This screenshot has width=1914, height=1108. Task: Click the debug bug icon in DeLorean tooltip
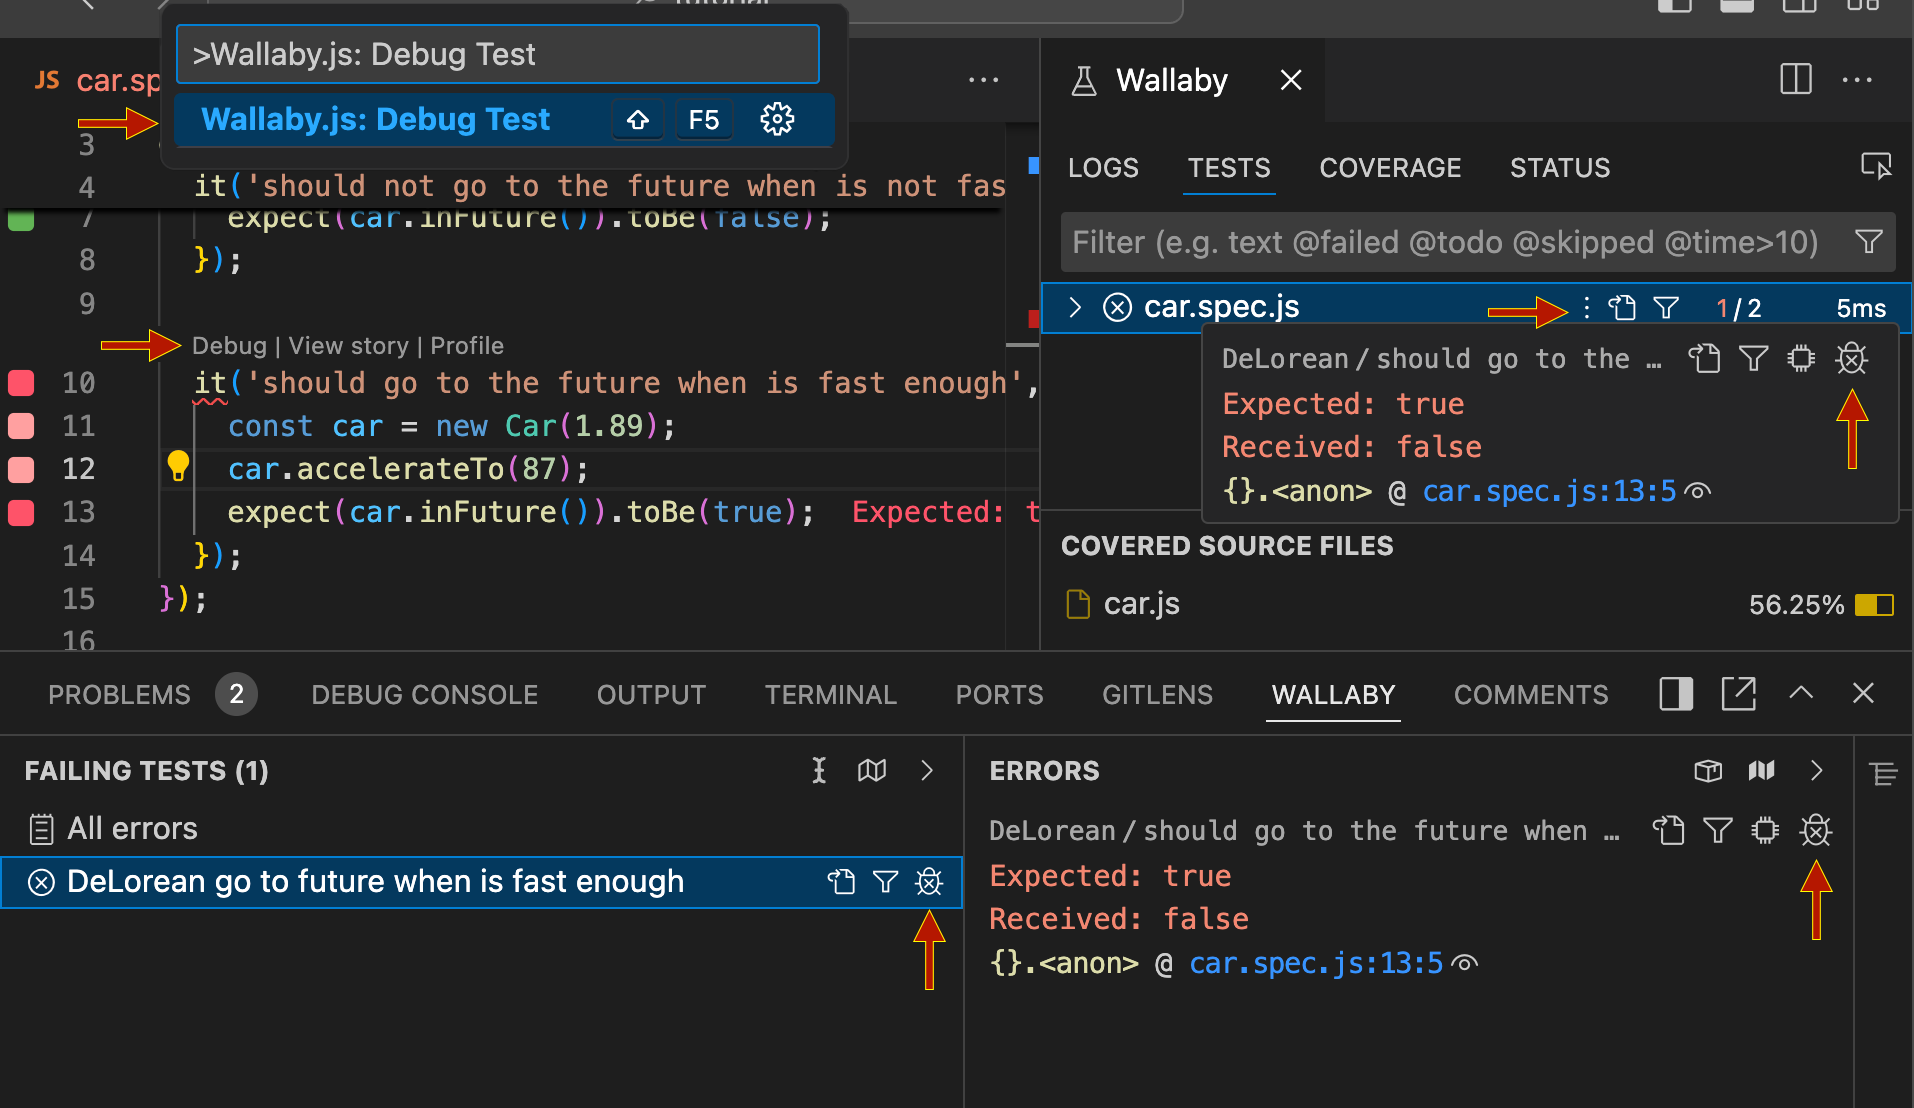(x=1851, y=358)
